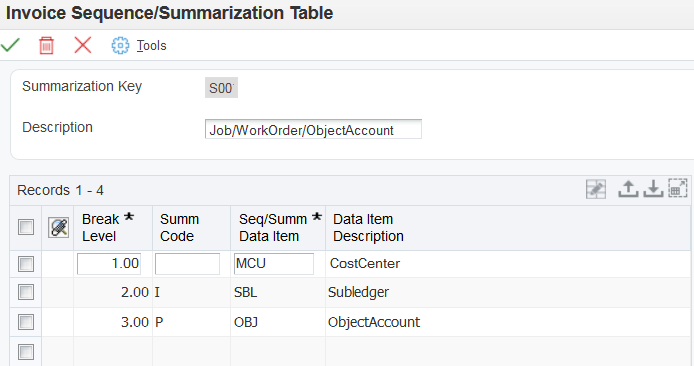Click the Summarization Key field S00
694x366 pixels.
[221, 88]
